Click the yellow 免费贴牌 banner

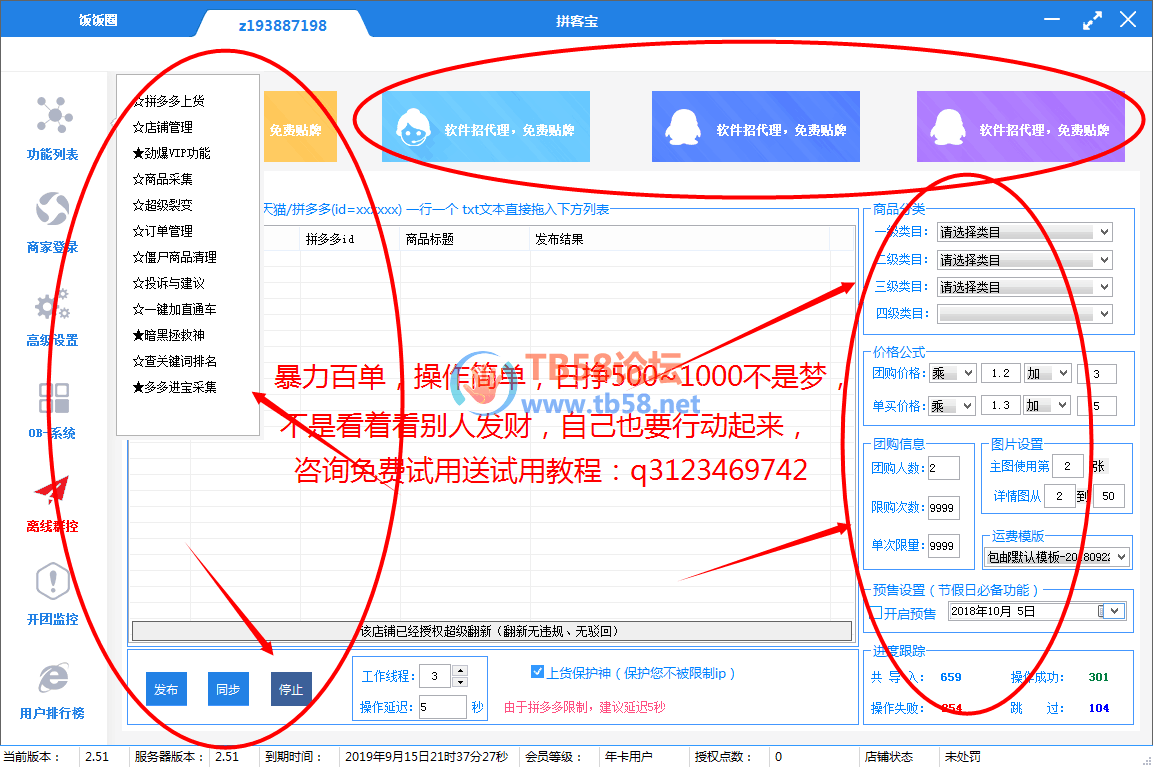tap(300, 126)
